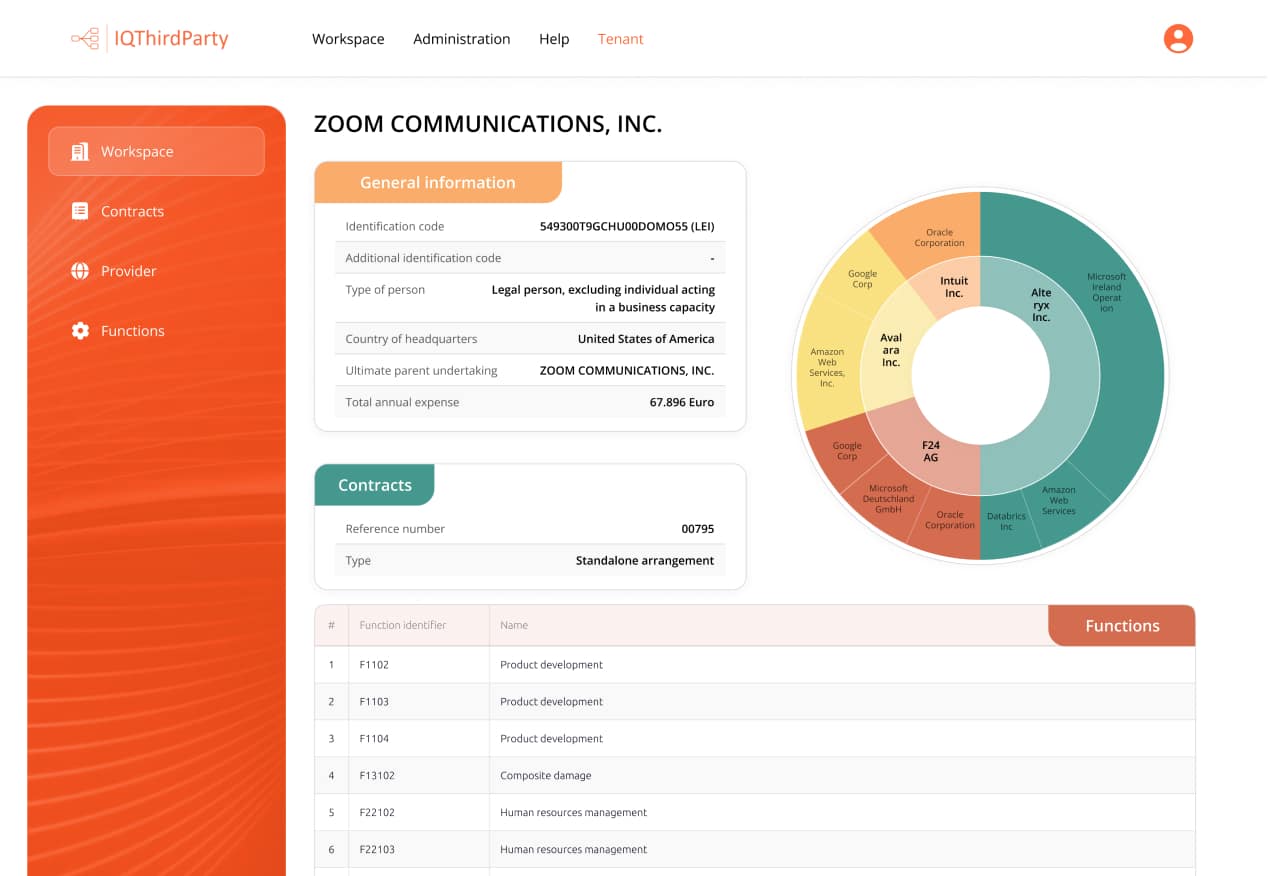Viewport: 1268px width, 876px height.
Task: Select the red Google Corp segment
Action: [847, 451]
